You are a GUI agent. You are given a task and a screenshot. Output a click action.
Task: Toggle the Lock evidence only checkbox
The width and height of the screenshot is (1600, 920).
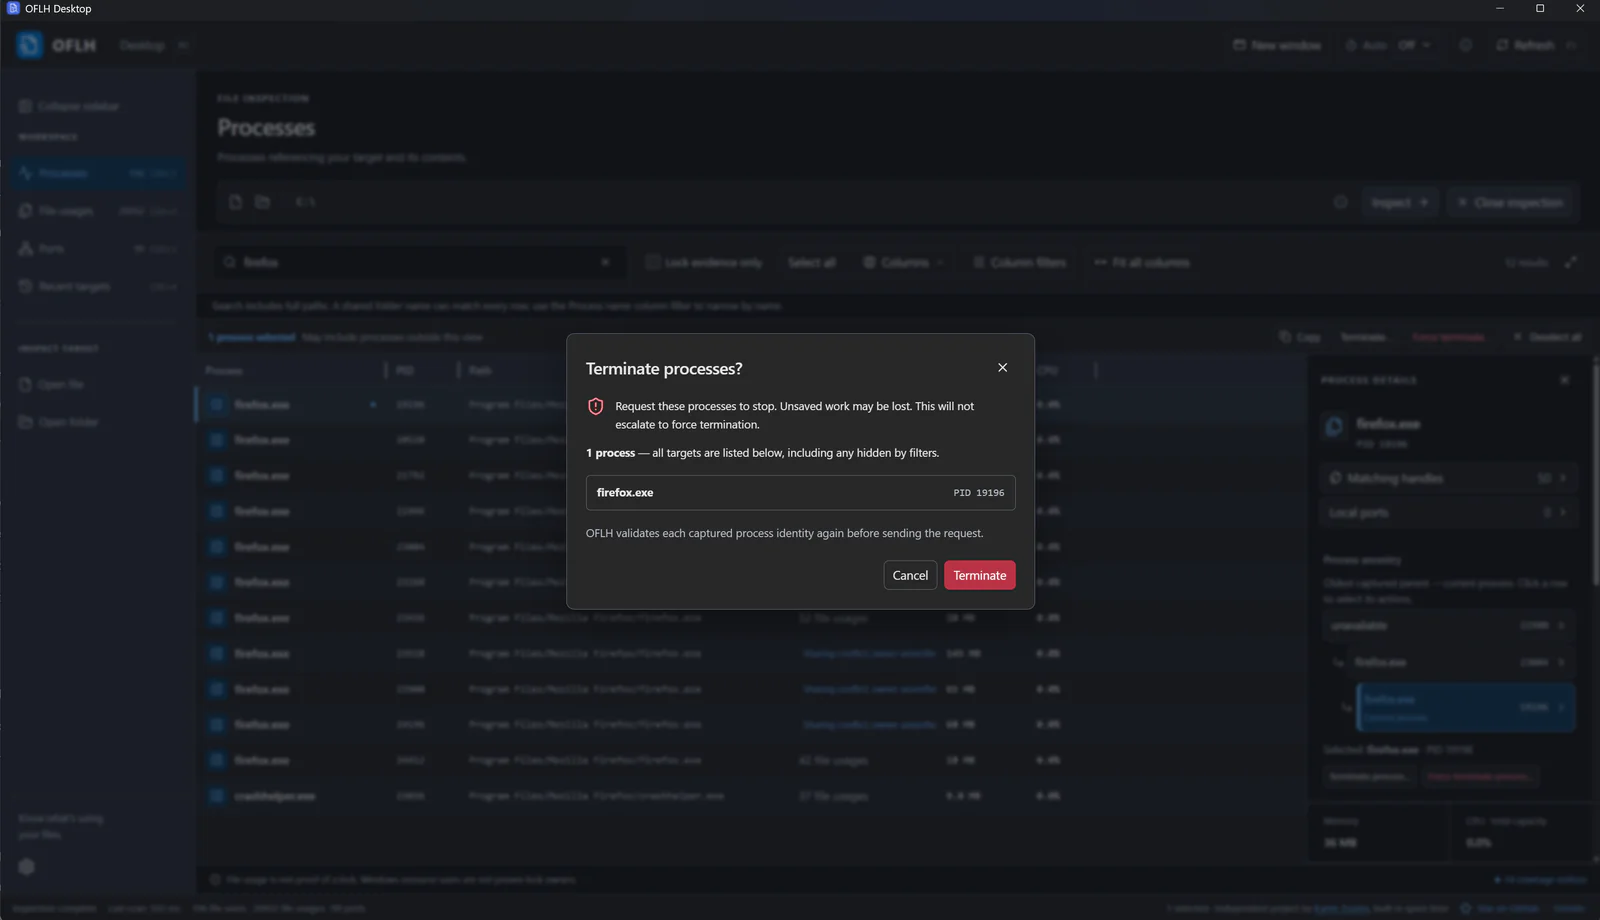[x=653, y=262]
